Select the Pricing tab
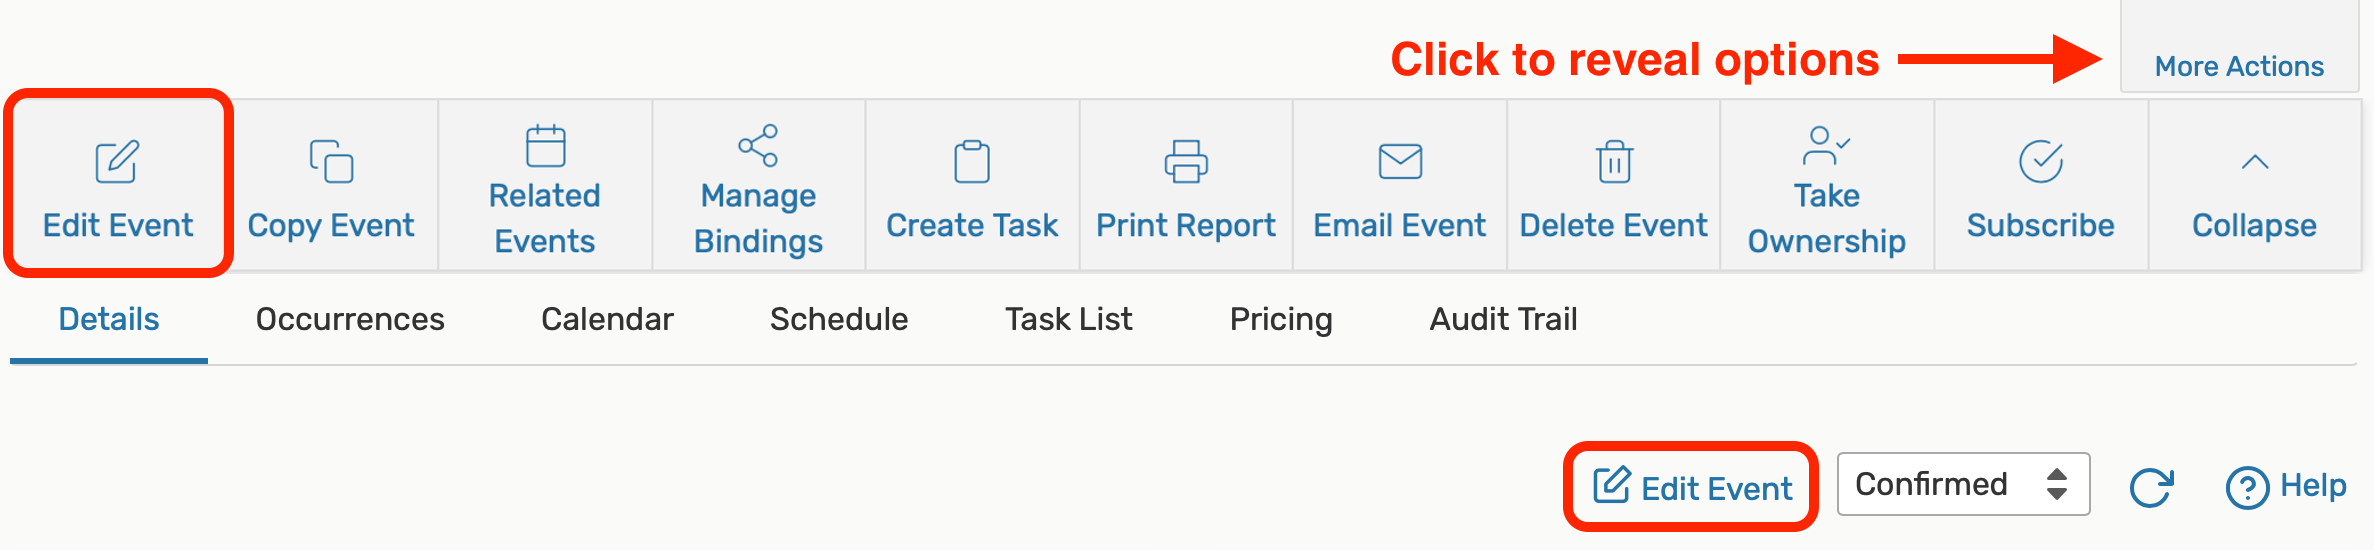Screen dimensions: 2374x550 (1281, 319)
